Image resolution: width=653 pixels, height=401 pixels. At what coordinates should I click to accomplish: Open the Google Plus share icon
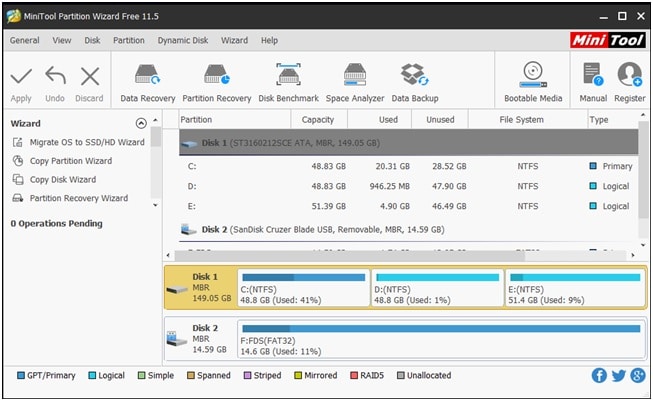click(638, 375)
